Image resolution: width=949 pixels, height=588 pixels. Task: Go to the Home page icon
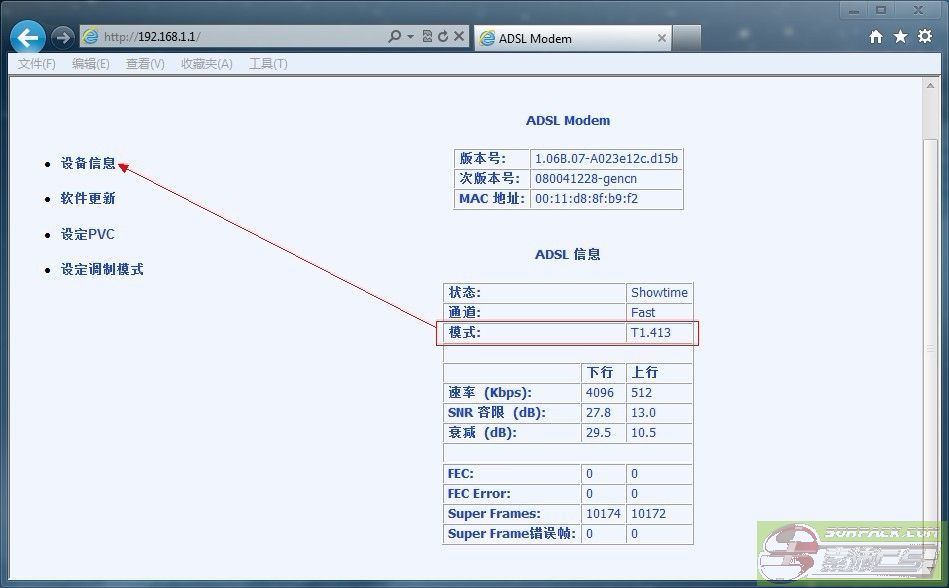coord(876,37)
